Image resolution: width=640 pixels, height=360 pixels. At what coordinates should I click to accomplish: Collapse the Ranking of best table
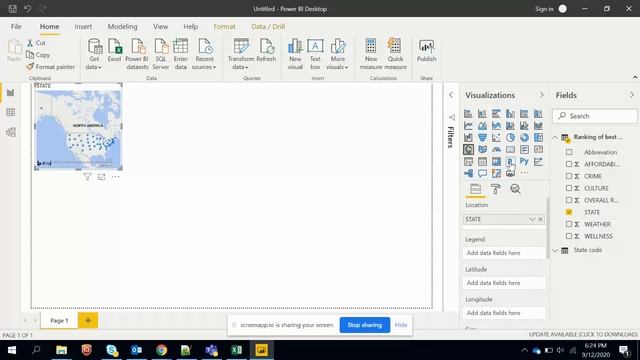point(556,137)
